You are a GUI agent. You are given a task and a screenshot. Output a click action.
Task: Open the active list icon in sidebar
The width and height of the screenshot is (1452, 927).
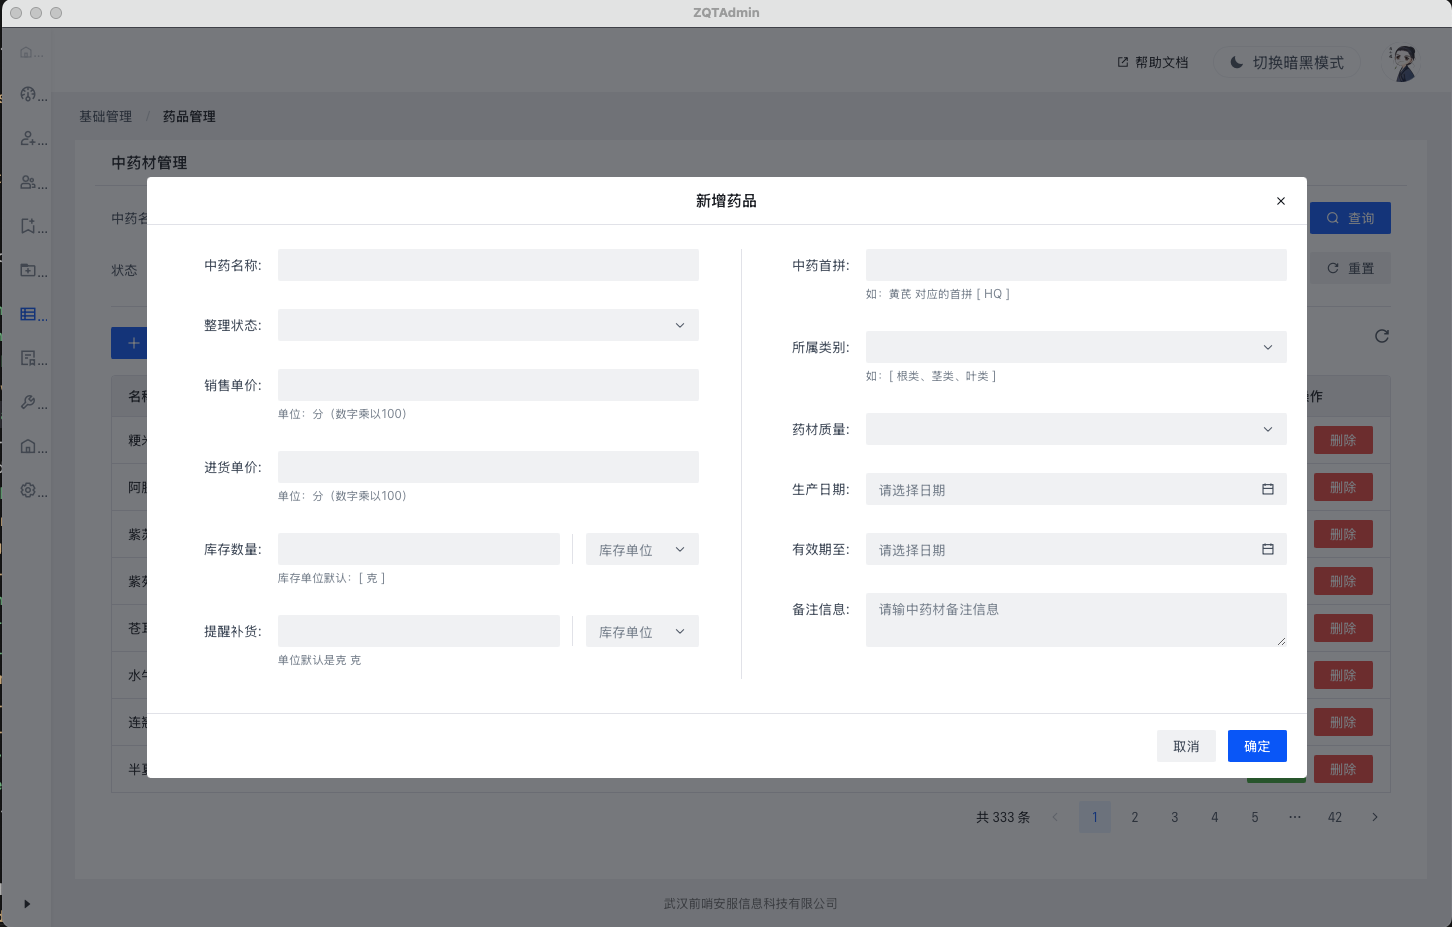point(28,314)
